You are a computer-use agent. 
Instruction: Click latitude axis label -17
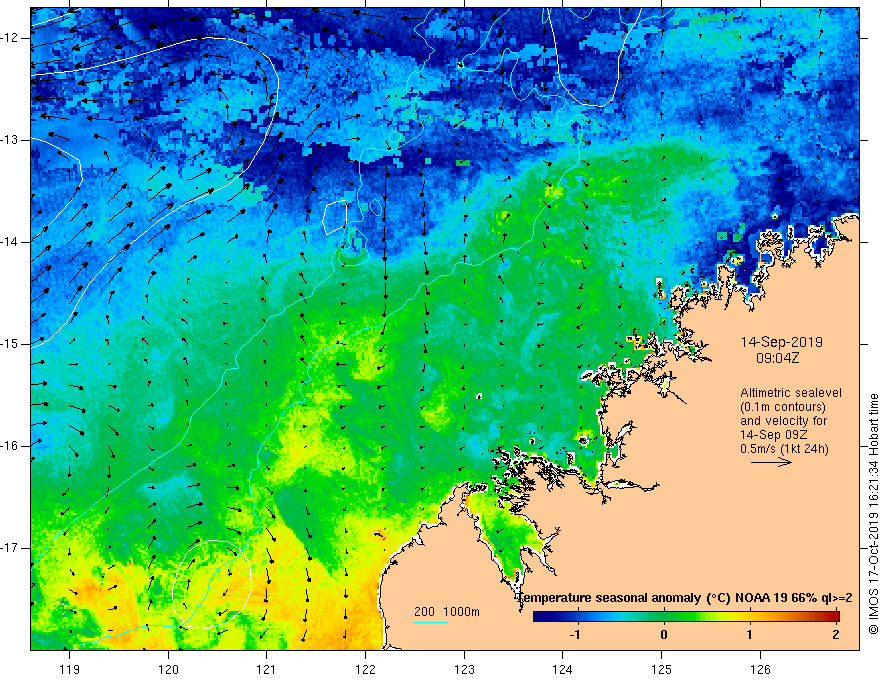pos(10,548)
